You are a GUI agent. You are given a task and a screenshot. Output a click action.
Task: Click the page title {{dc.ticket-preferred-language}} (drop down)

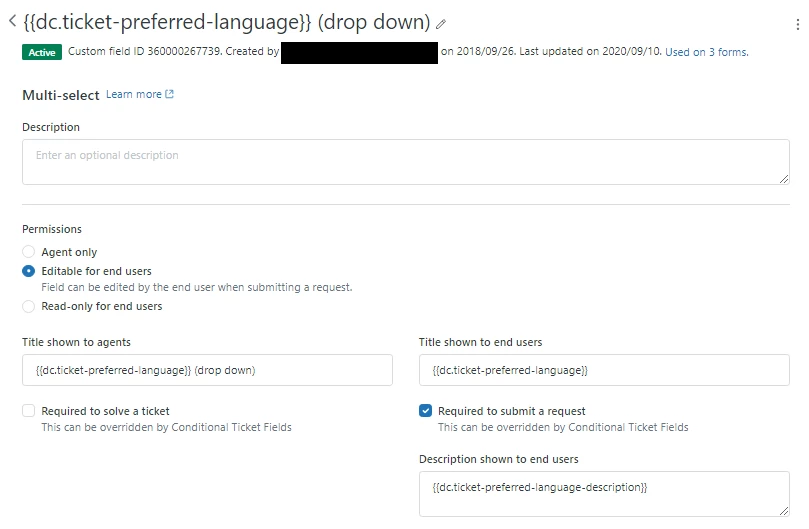tap(227, 22)
